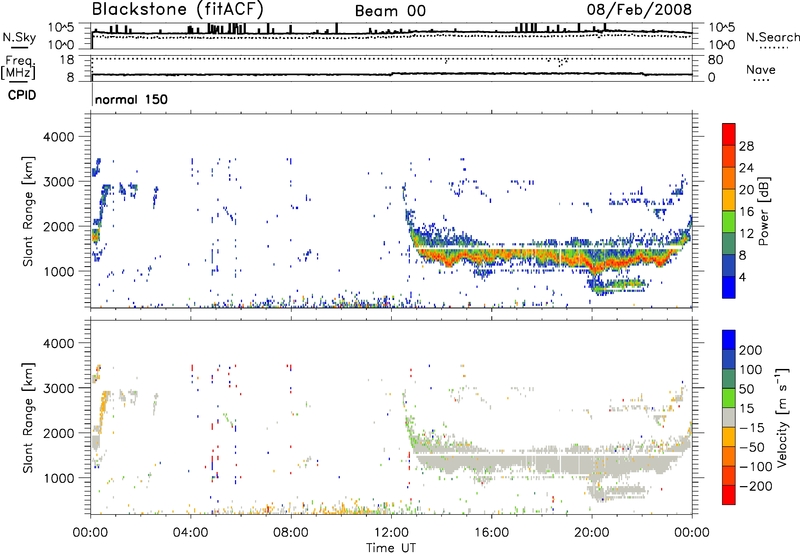Click the frequency '18' tick label
The image size is (800, 554).
click(x=67, y=60)
